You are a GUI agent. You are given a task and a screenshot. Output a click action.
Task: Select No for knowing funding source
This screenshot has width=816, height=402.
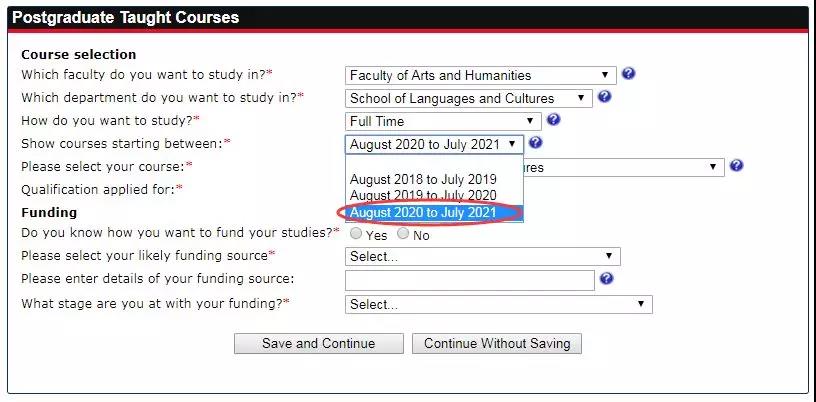pyautogui.click(x=403, y=235)
